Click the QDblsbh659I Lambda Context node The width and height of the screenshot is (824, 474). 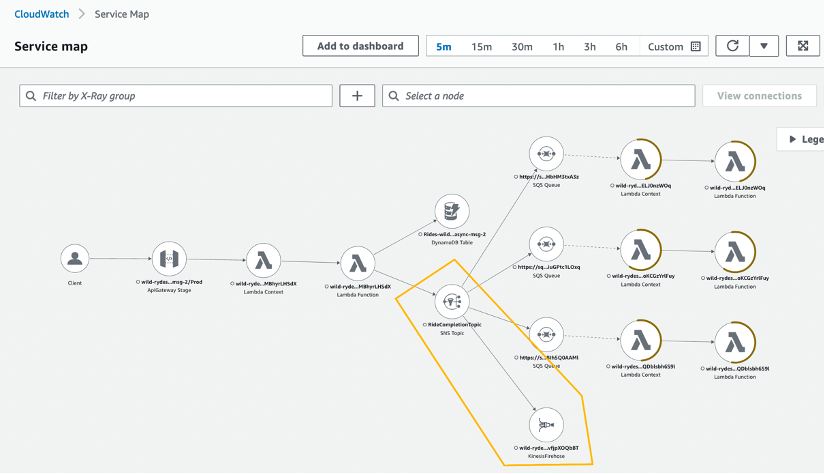[641, 341]
